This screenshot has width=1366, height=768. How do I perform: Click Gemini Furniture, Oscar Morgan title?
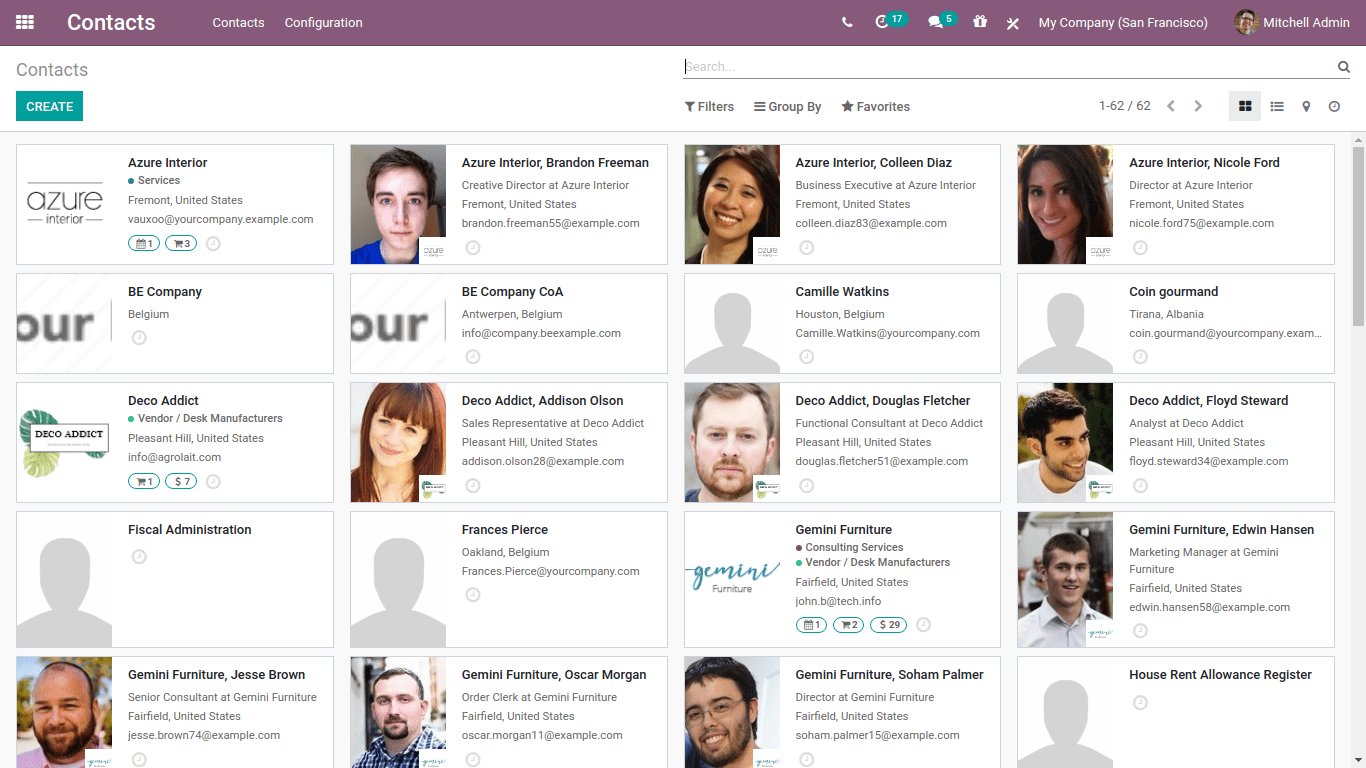pyautogui.click(x=554, y=675)
